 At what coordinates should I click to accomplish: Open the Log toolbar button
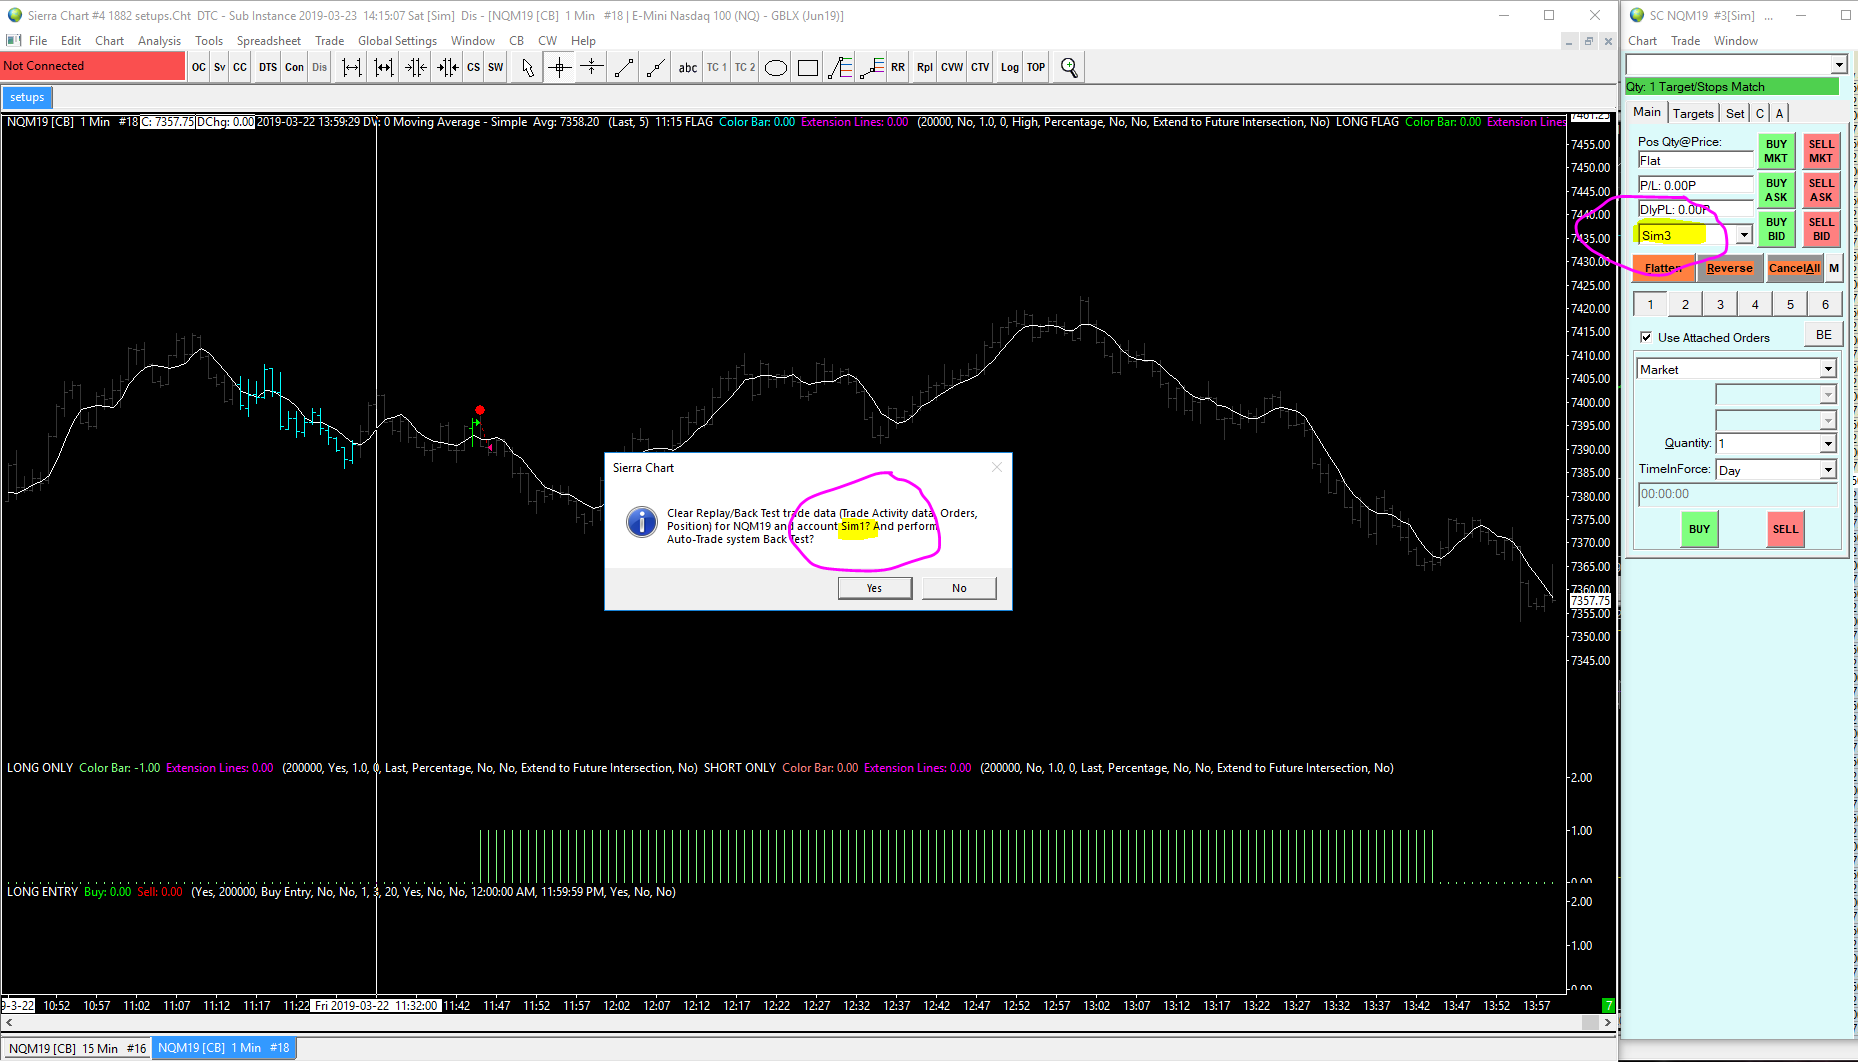pyautogui.click(x=1010, y=67)
